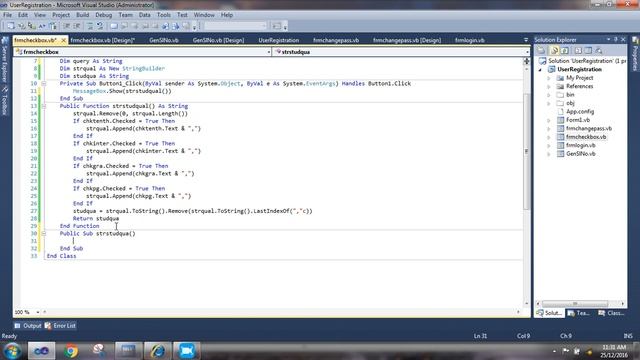Open the frmcheckbox class name dropdown

[269, 52]
